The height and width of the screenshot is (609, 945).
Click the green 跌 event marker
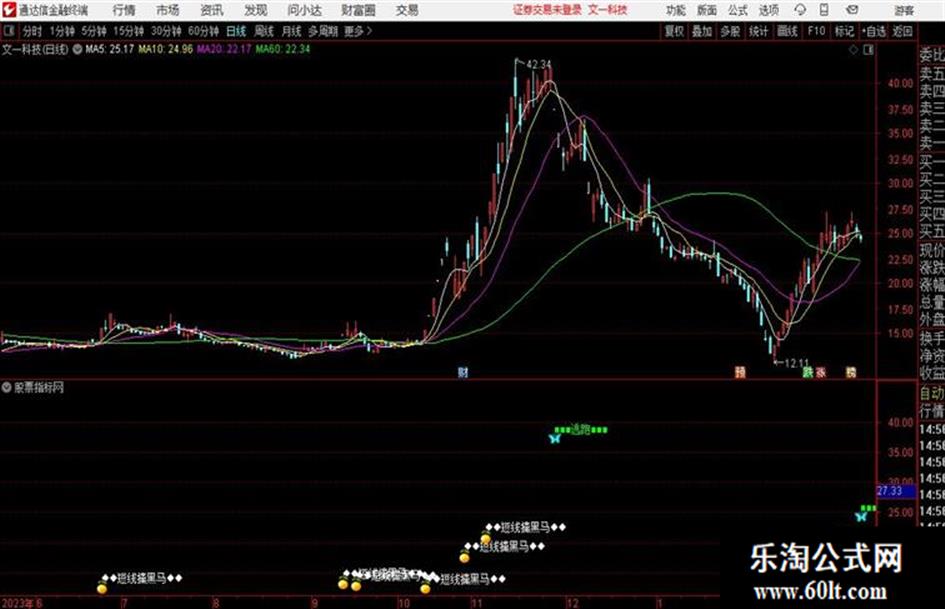[808, 373]
